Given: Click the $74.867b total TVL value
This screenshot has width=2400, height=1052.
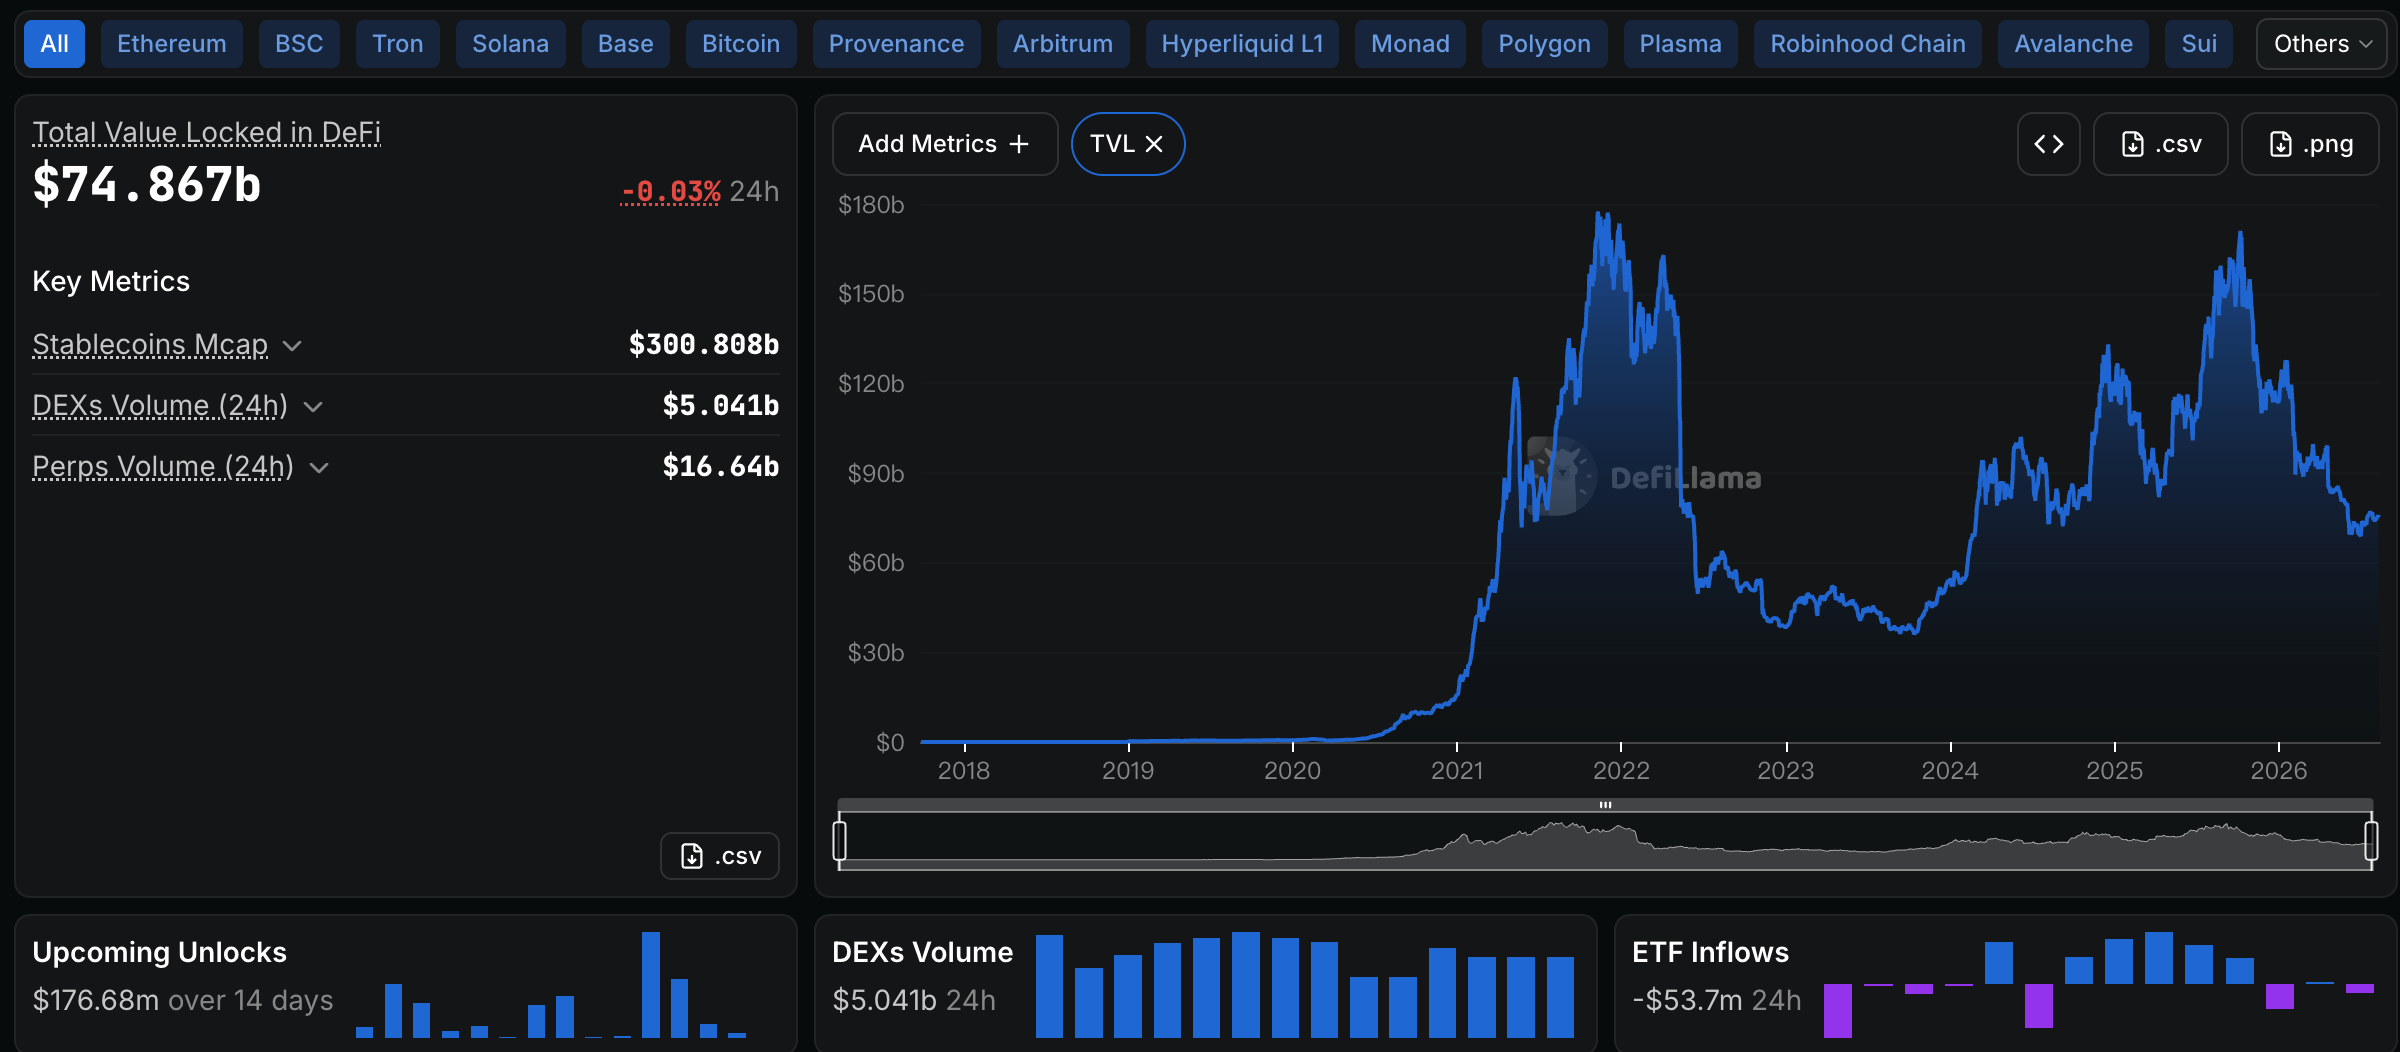Looking at the screenshot, I should [x=147, y=185].
